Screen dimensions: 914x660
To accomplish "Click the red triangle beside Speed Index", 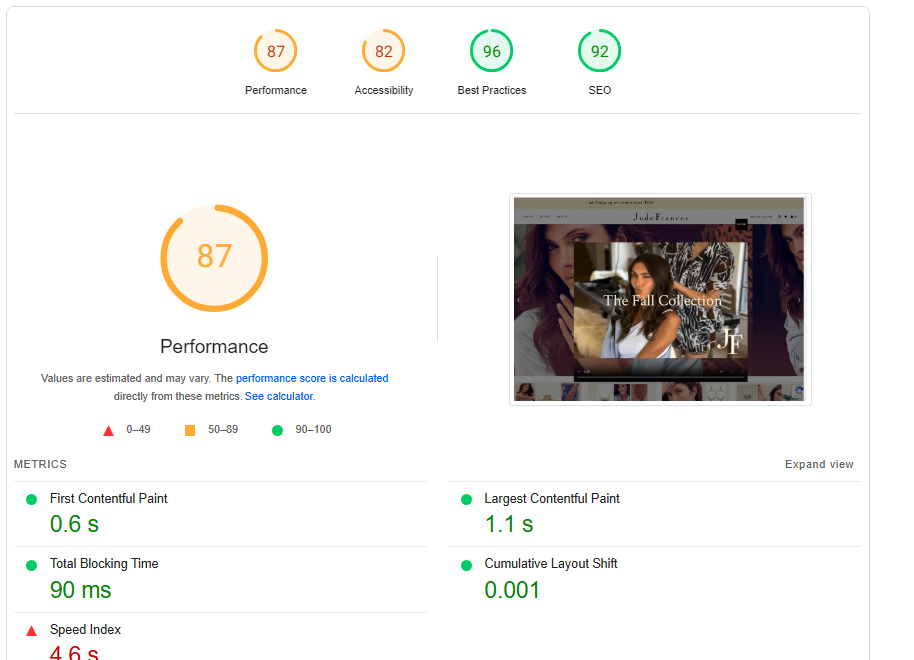I will [31, 630].
